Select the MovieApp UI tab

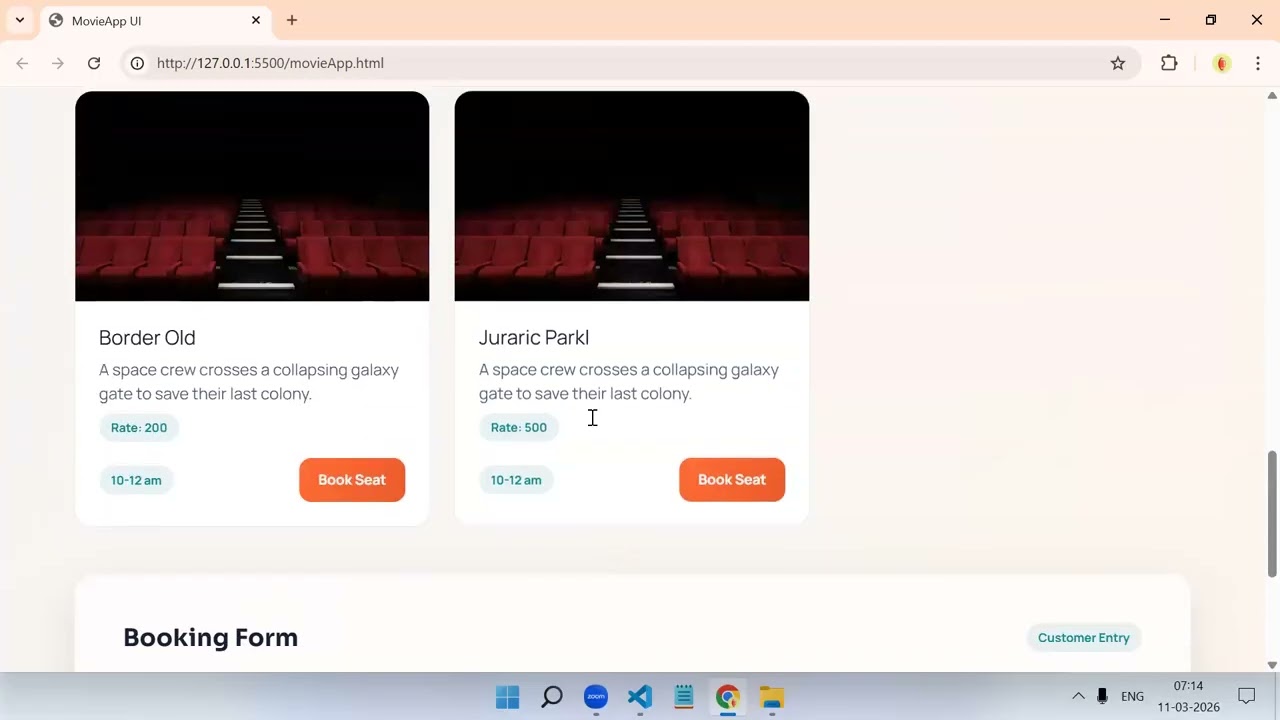155,21
